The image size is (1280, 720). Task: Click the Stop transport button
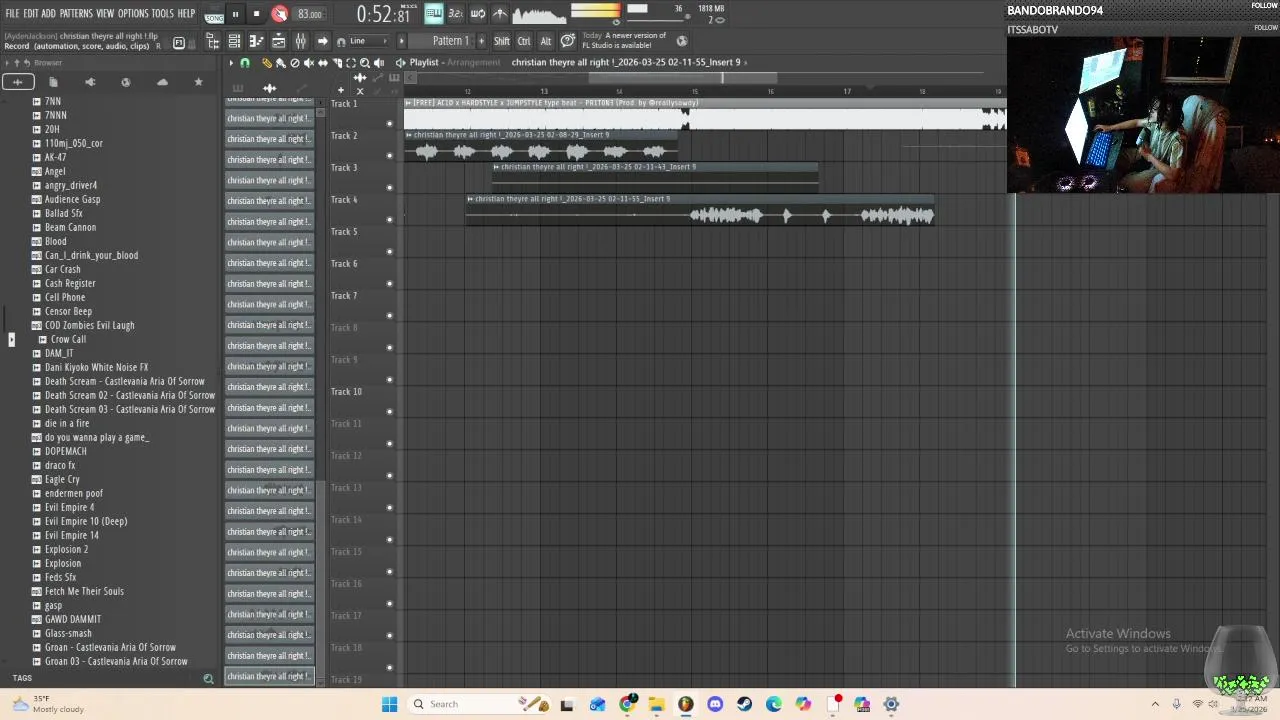coord(256,14)
